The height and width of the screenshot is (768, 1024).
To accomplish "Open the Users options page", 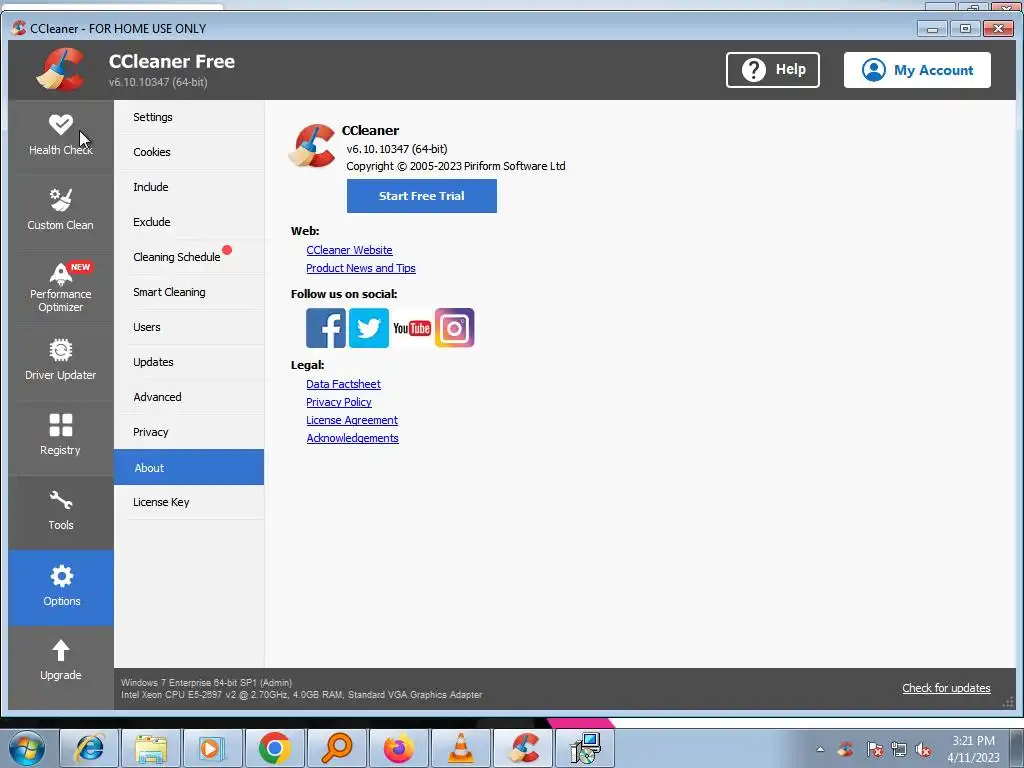I will tap(189, 327).
